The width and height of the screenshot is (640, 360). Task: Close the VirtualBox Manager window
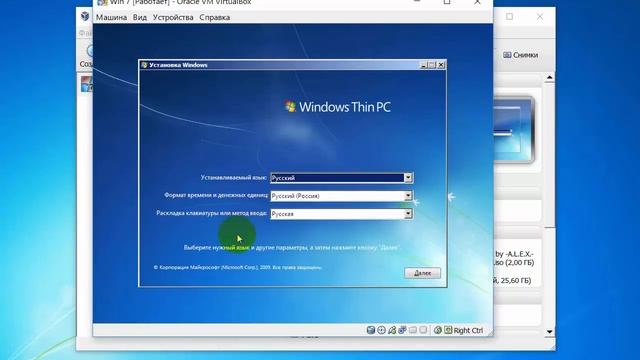pos(540,16)
